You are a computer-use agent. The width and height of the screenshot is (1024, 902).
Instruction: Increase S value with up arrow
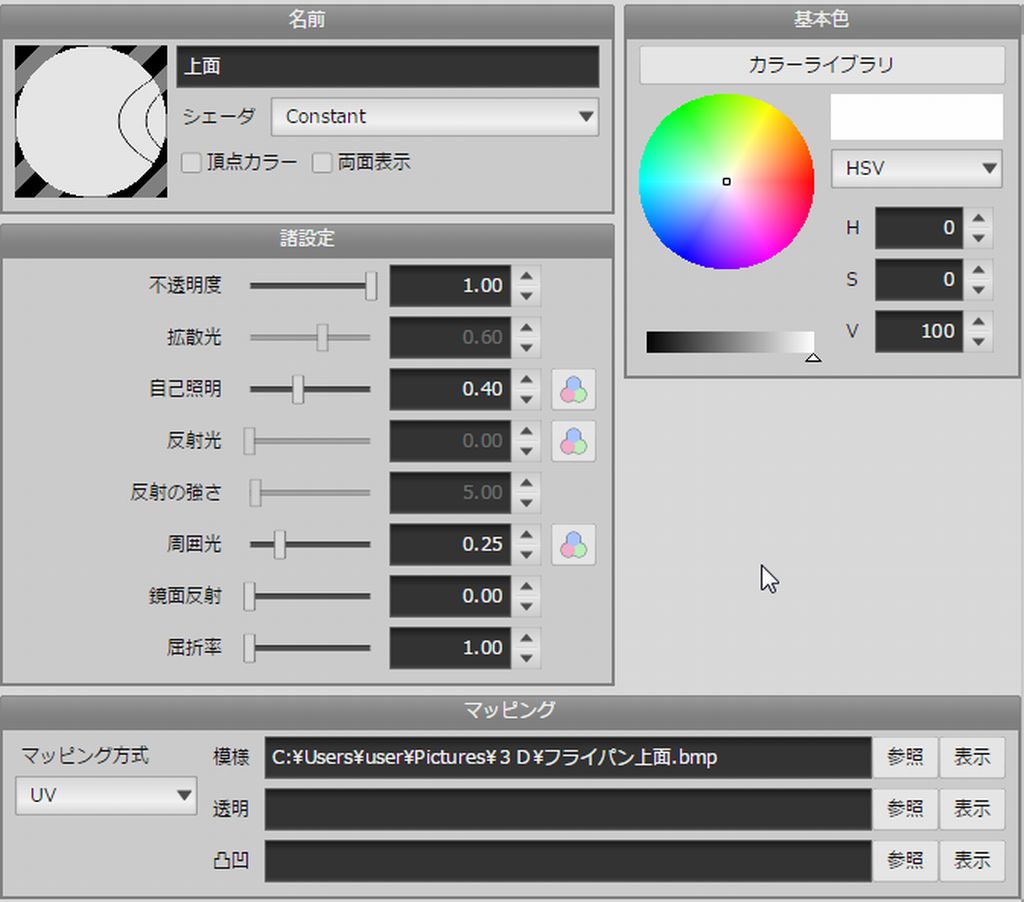pyautogui.click(x=978, y=270)
